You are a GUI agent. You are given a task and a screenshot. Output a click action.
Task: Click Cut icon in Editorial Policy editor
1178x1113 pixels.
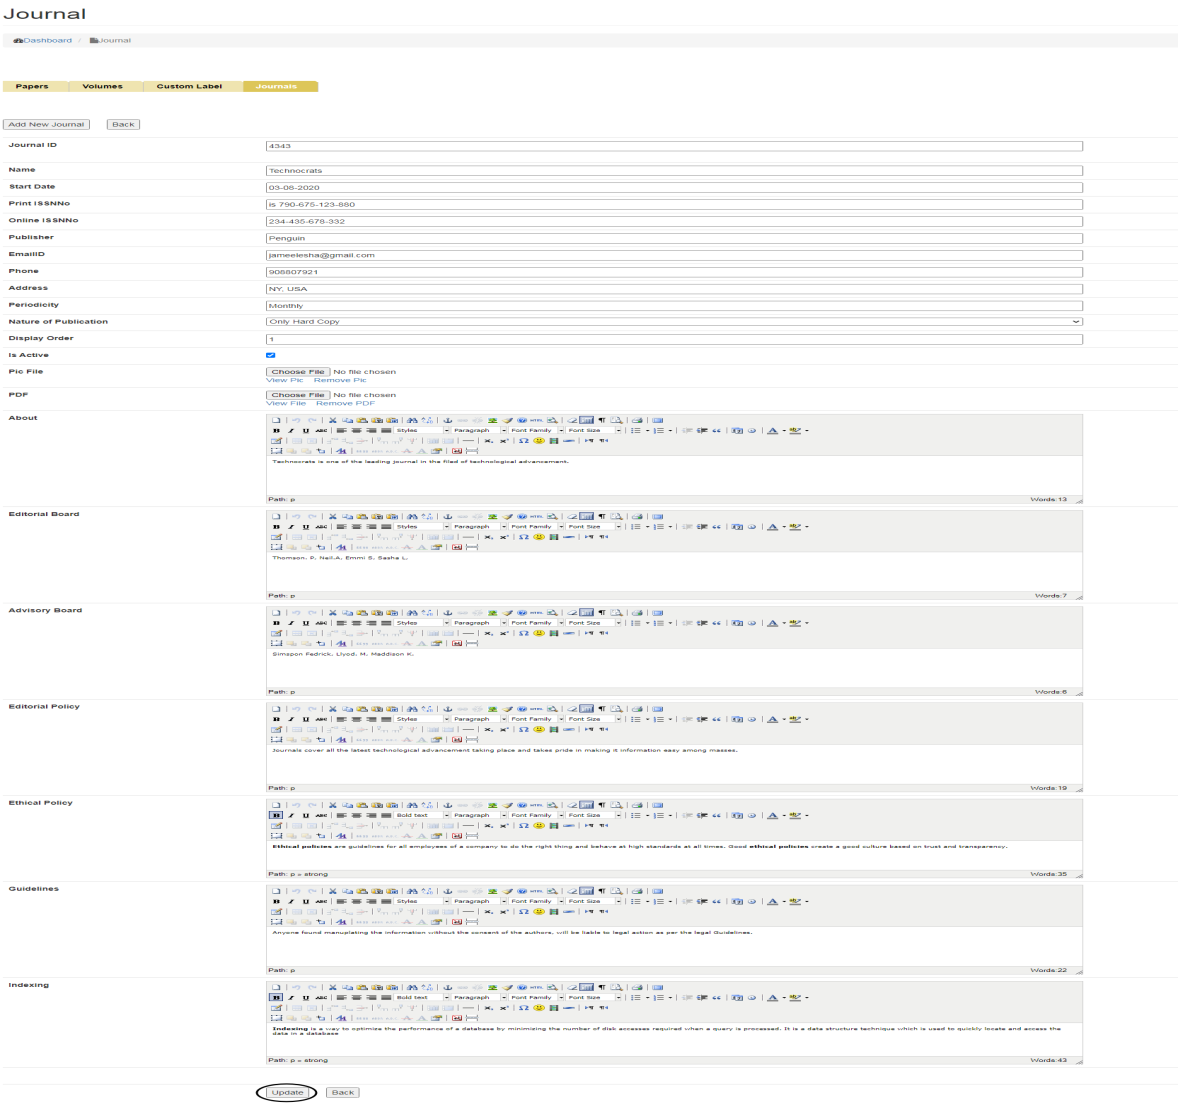click(333, 709)
